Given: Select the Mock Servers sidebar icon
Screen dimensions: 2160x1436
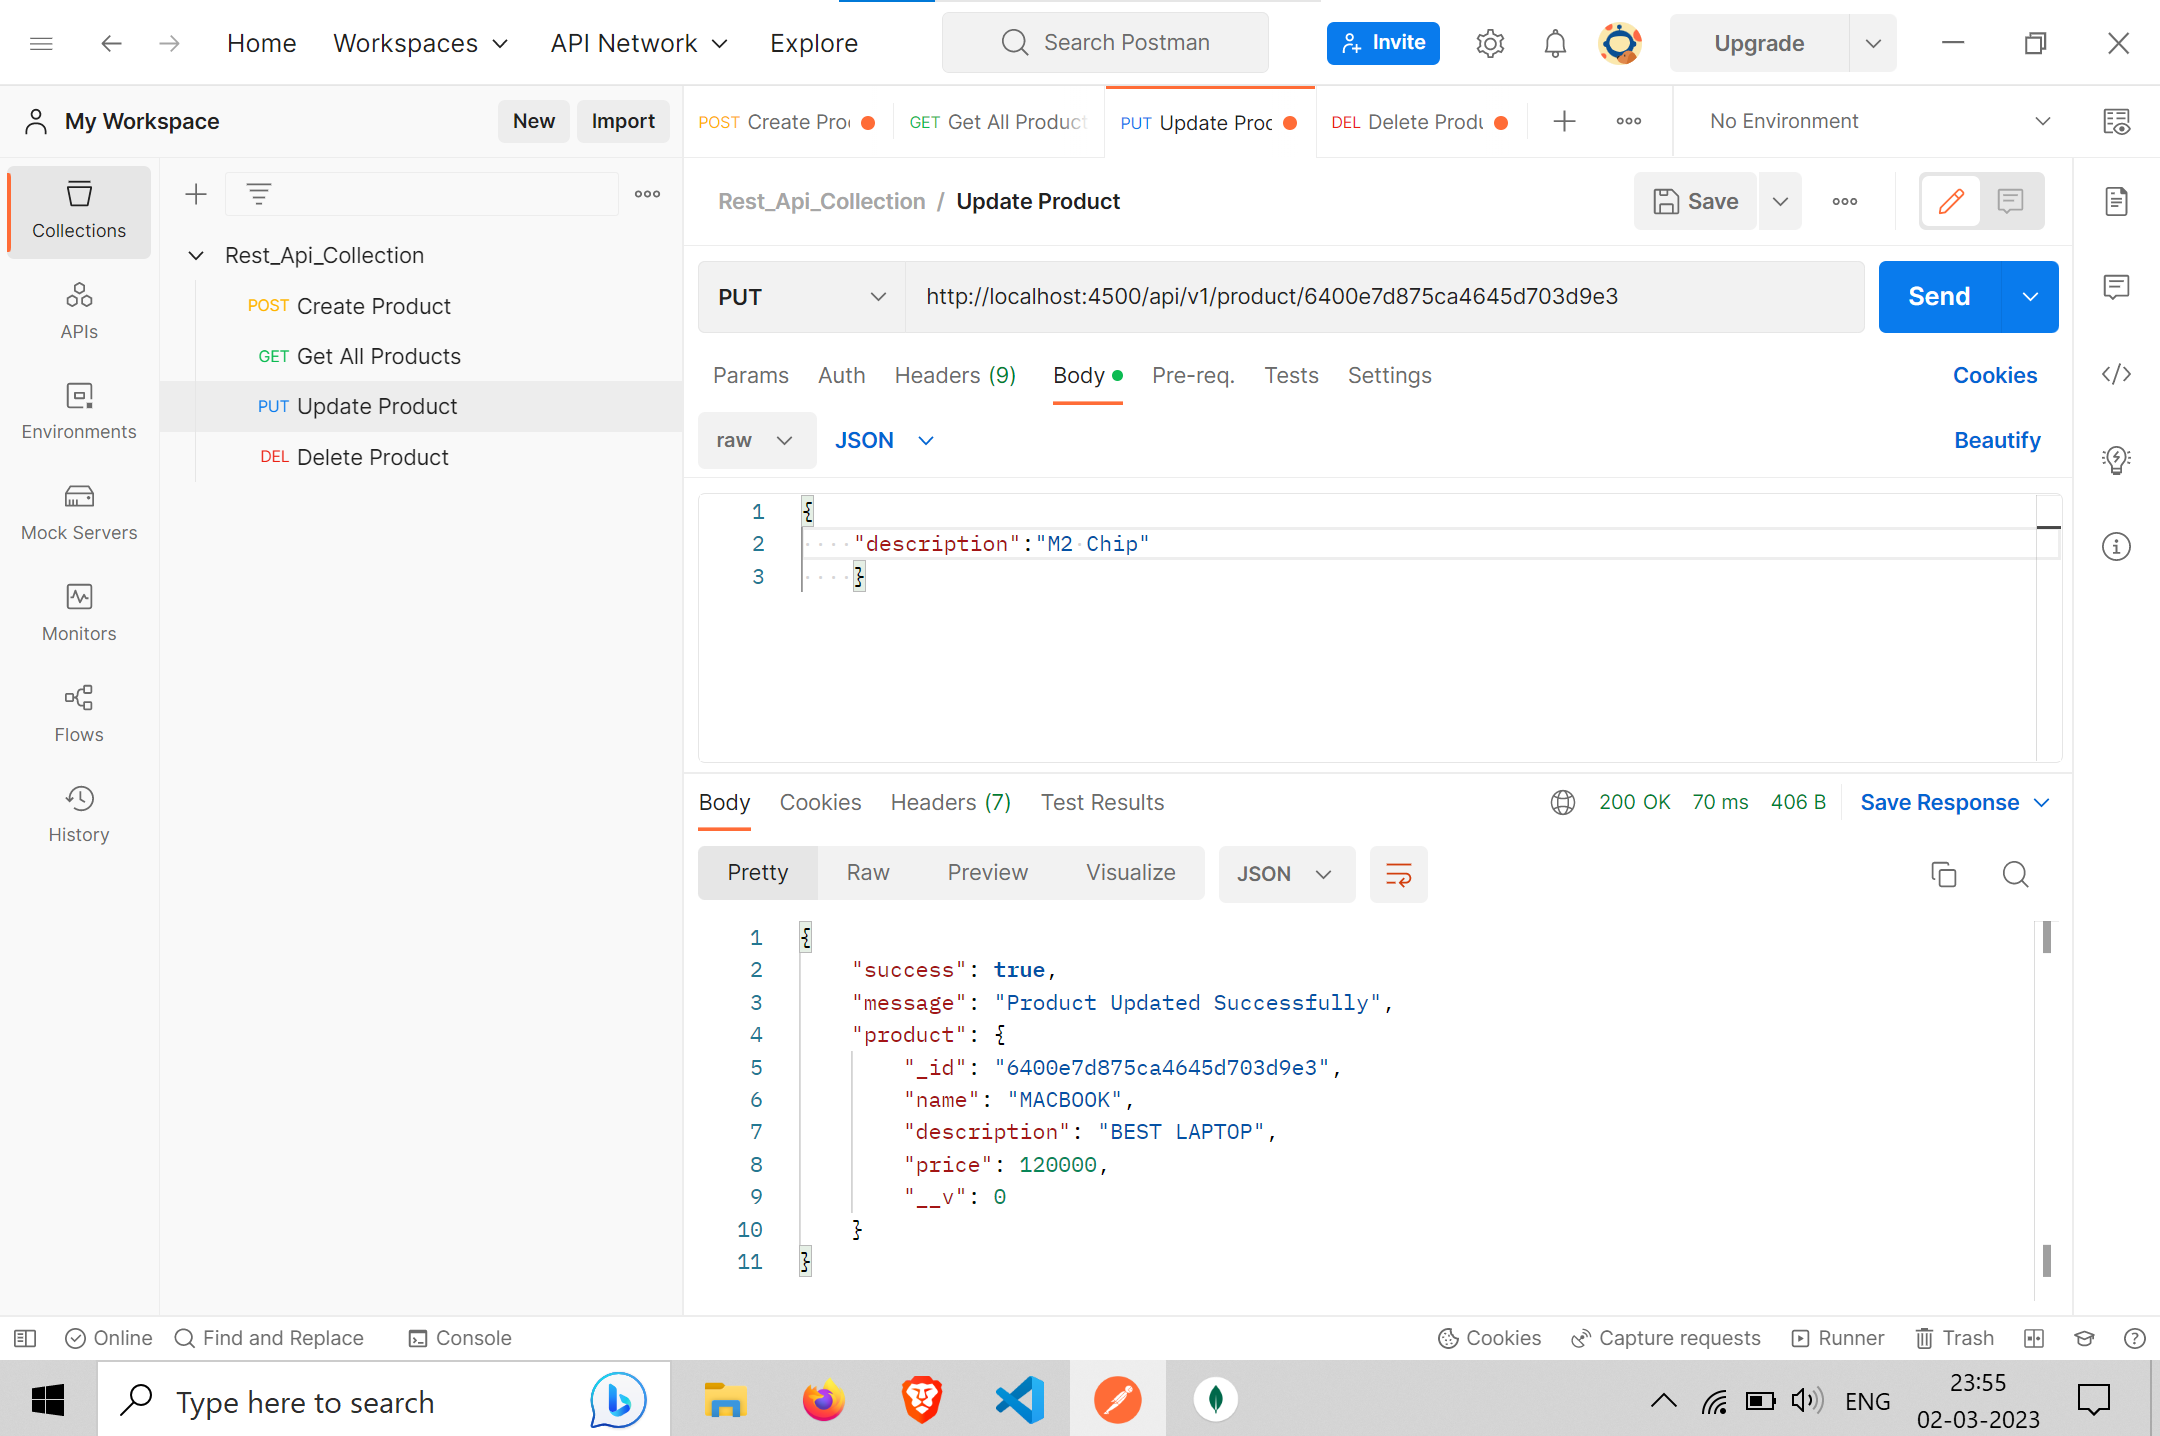Looking at the screenshot, I should [x=78, y=510].
